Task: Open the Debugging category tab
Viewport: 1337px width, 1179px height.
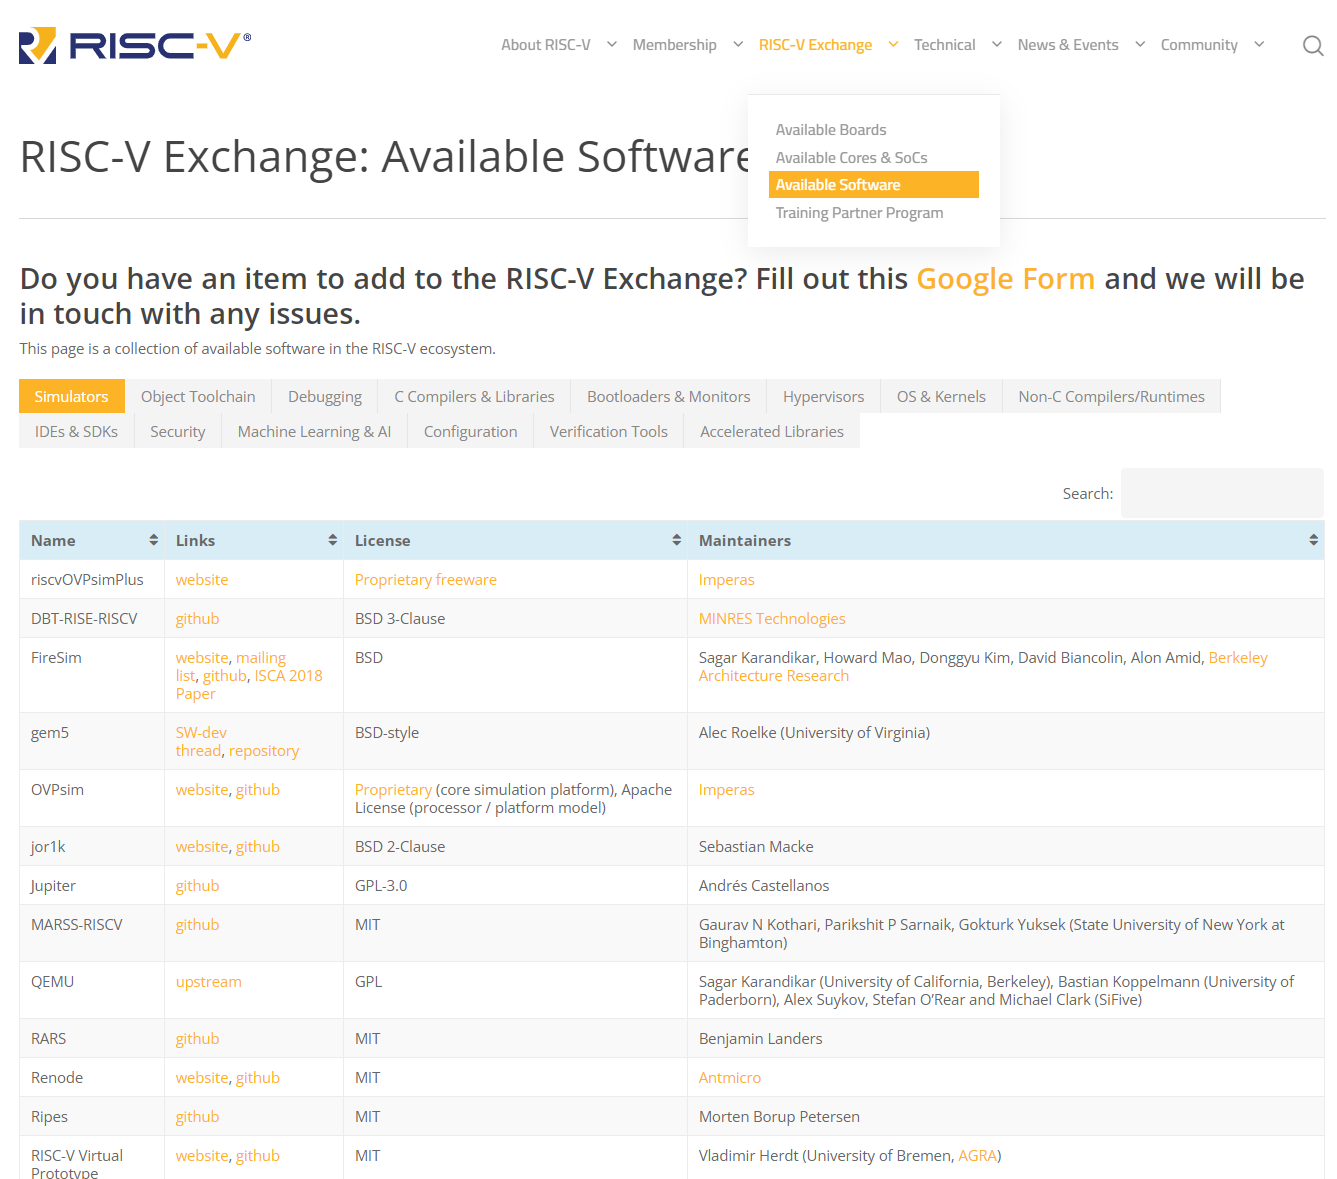Action: 324,396
